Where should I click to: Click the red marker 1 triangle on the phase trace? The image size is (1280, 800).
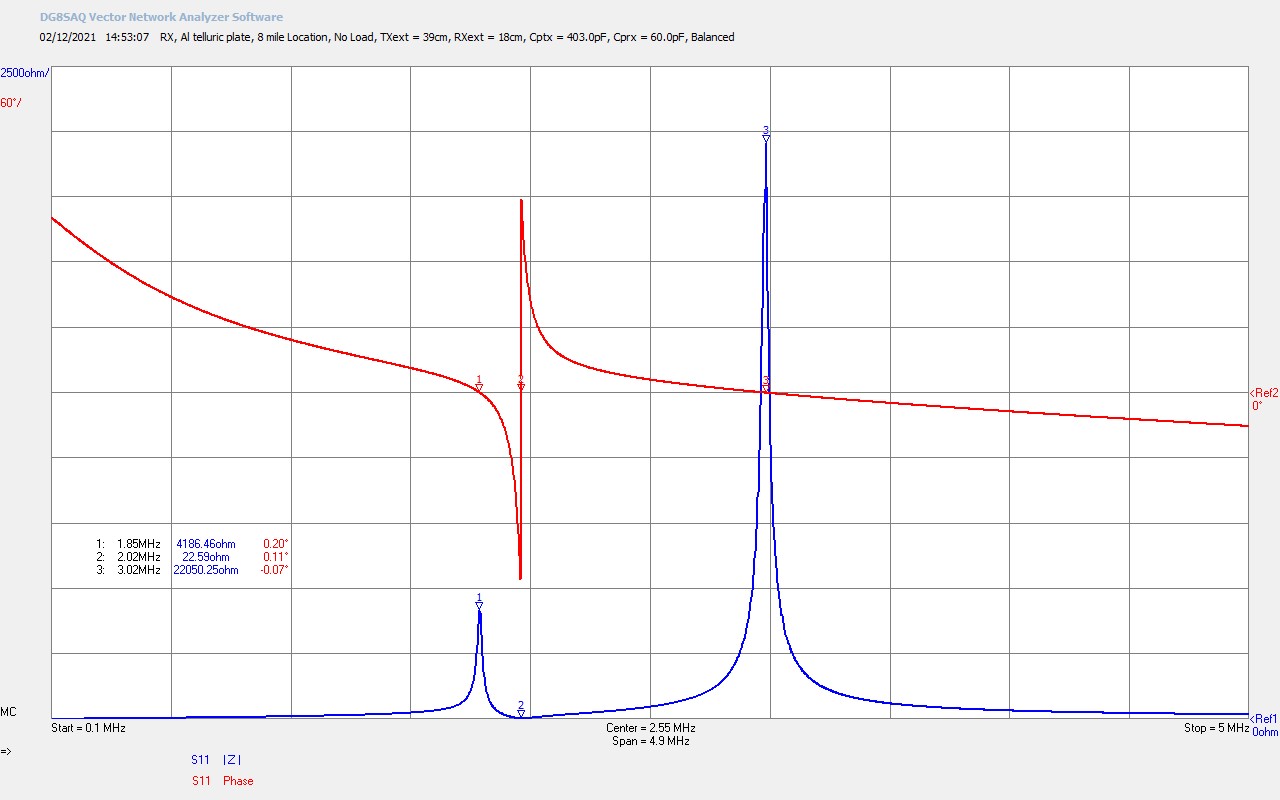479,387
